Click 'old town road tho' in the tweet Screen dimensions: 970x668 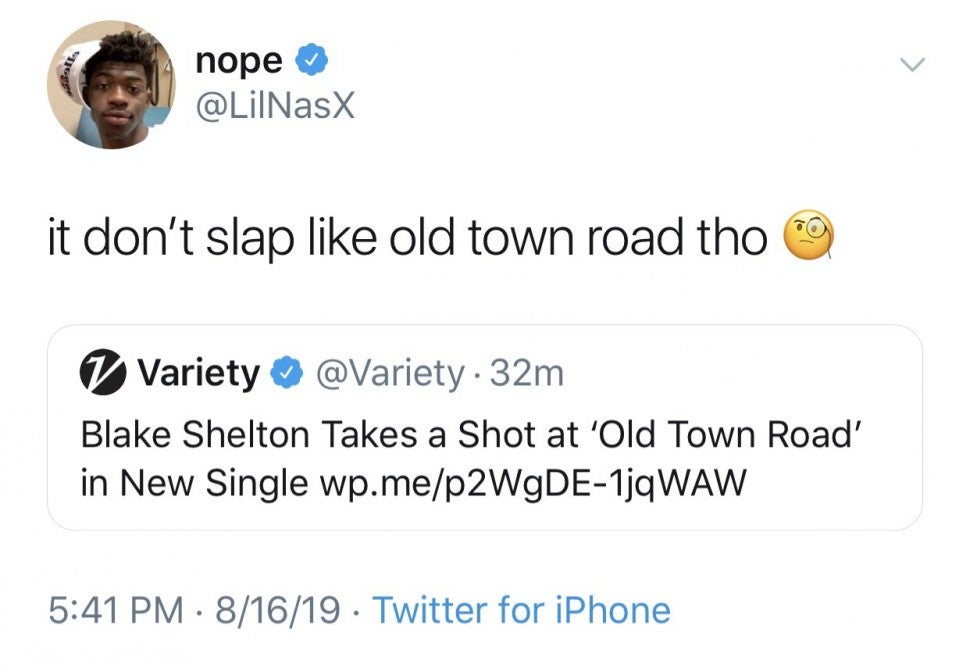click(594, 238)
